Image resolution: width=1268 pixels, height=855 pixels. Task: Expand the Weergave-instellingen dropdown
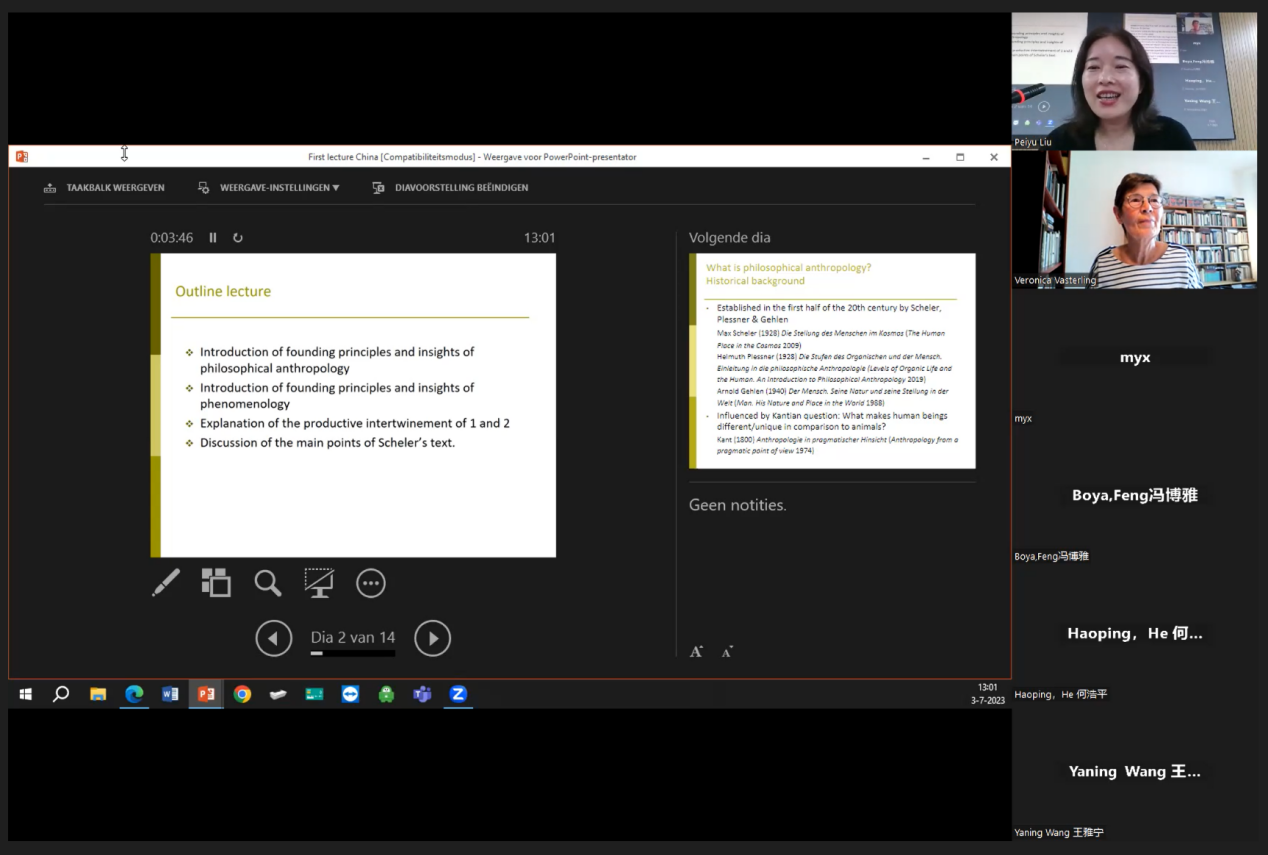click(269, 188)
